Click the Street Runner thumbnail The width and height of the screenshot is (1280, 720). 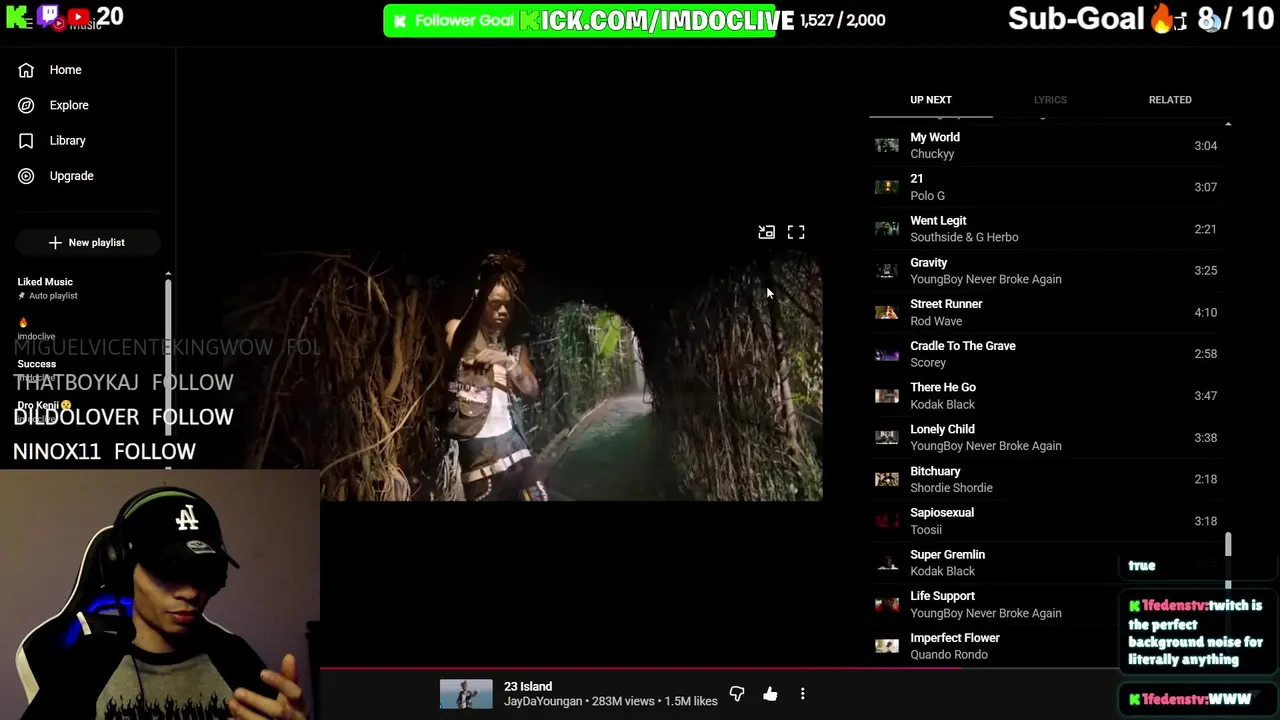click(887, 312)
